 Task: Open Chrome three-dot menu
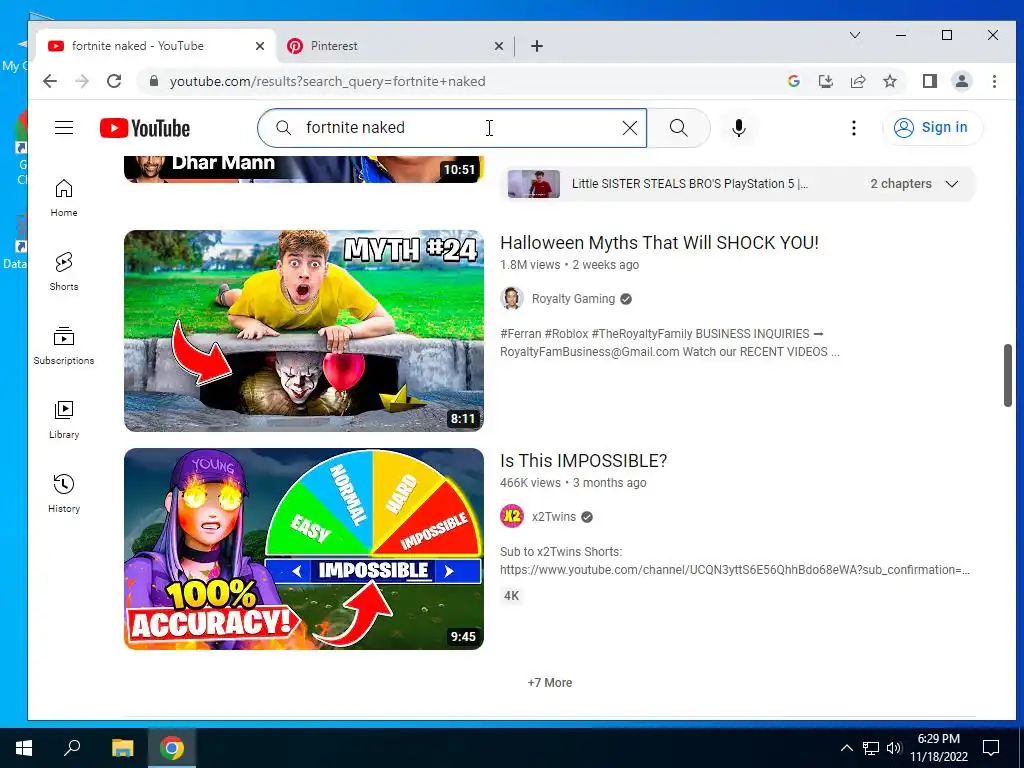point(994,81)
